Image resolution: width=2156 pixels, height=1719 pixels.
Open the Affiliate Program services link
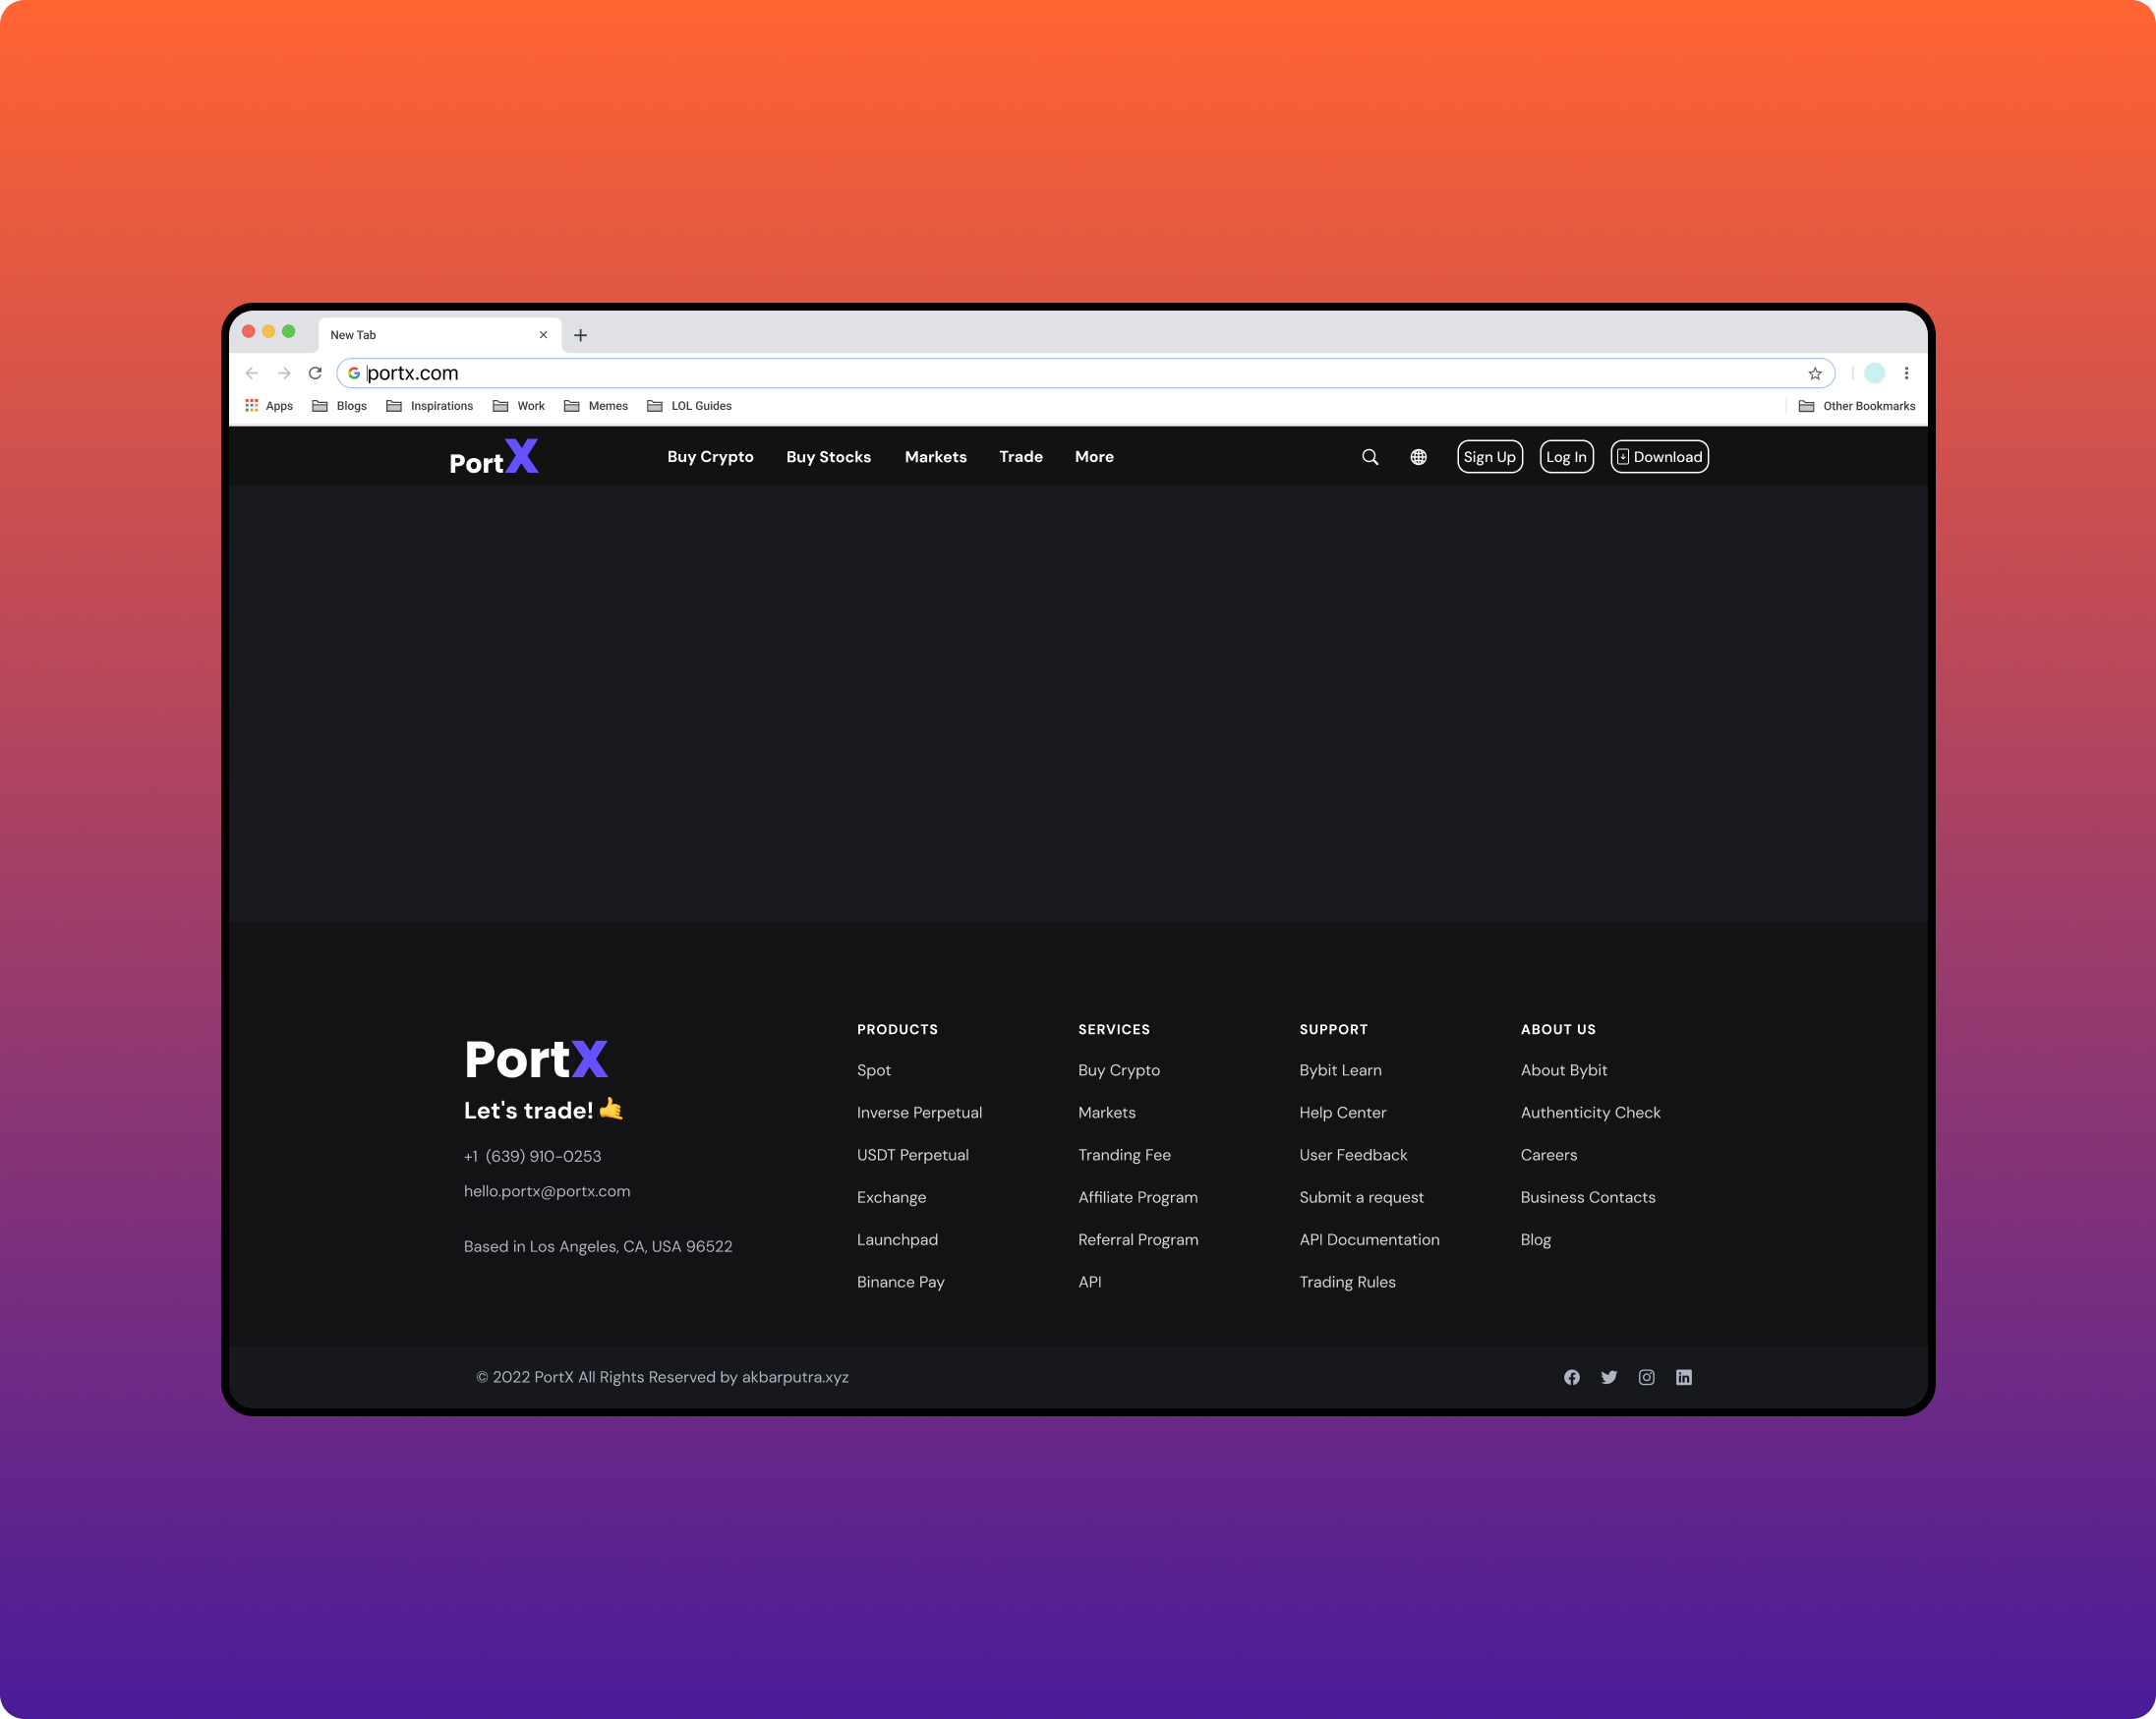[1136, 1196]
